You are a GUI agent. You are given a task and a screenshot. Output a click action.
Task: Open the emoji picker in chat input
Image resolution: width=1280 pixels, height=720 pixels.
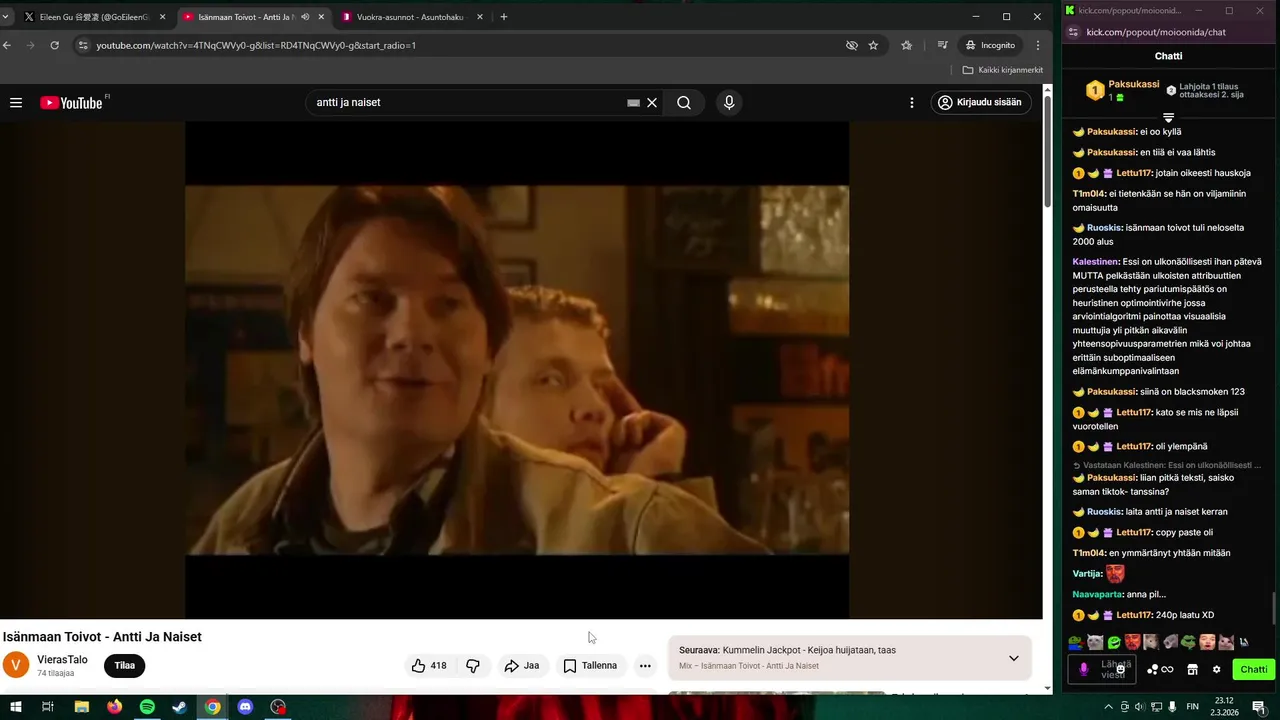[1121, 669]
